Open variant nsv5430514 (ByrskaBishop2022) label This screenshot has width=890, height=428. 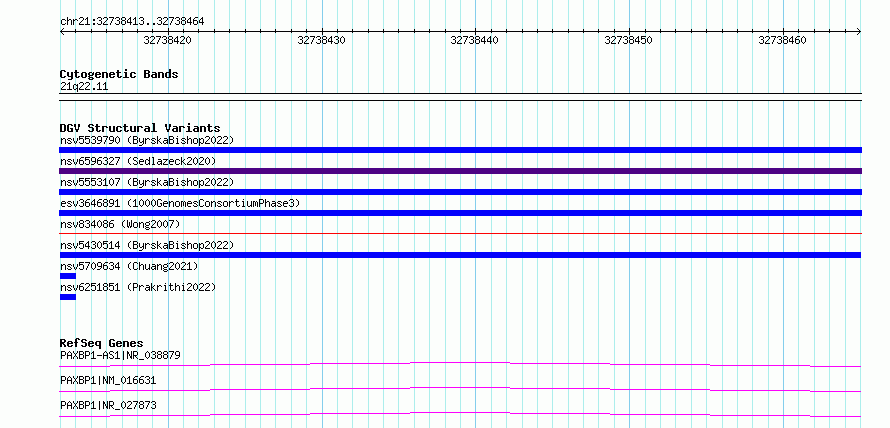(147, 245)
